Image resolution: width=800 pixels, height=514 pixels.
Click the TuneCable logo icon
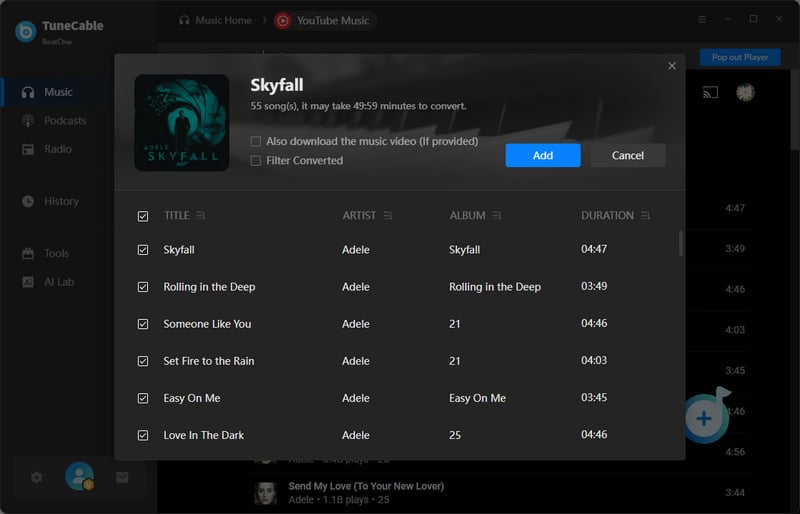[x=26, y=31]
